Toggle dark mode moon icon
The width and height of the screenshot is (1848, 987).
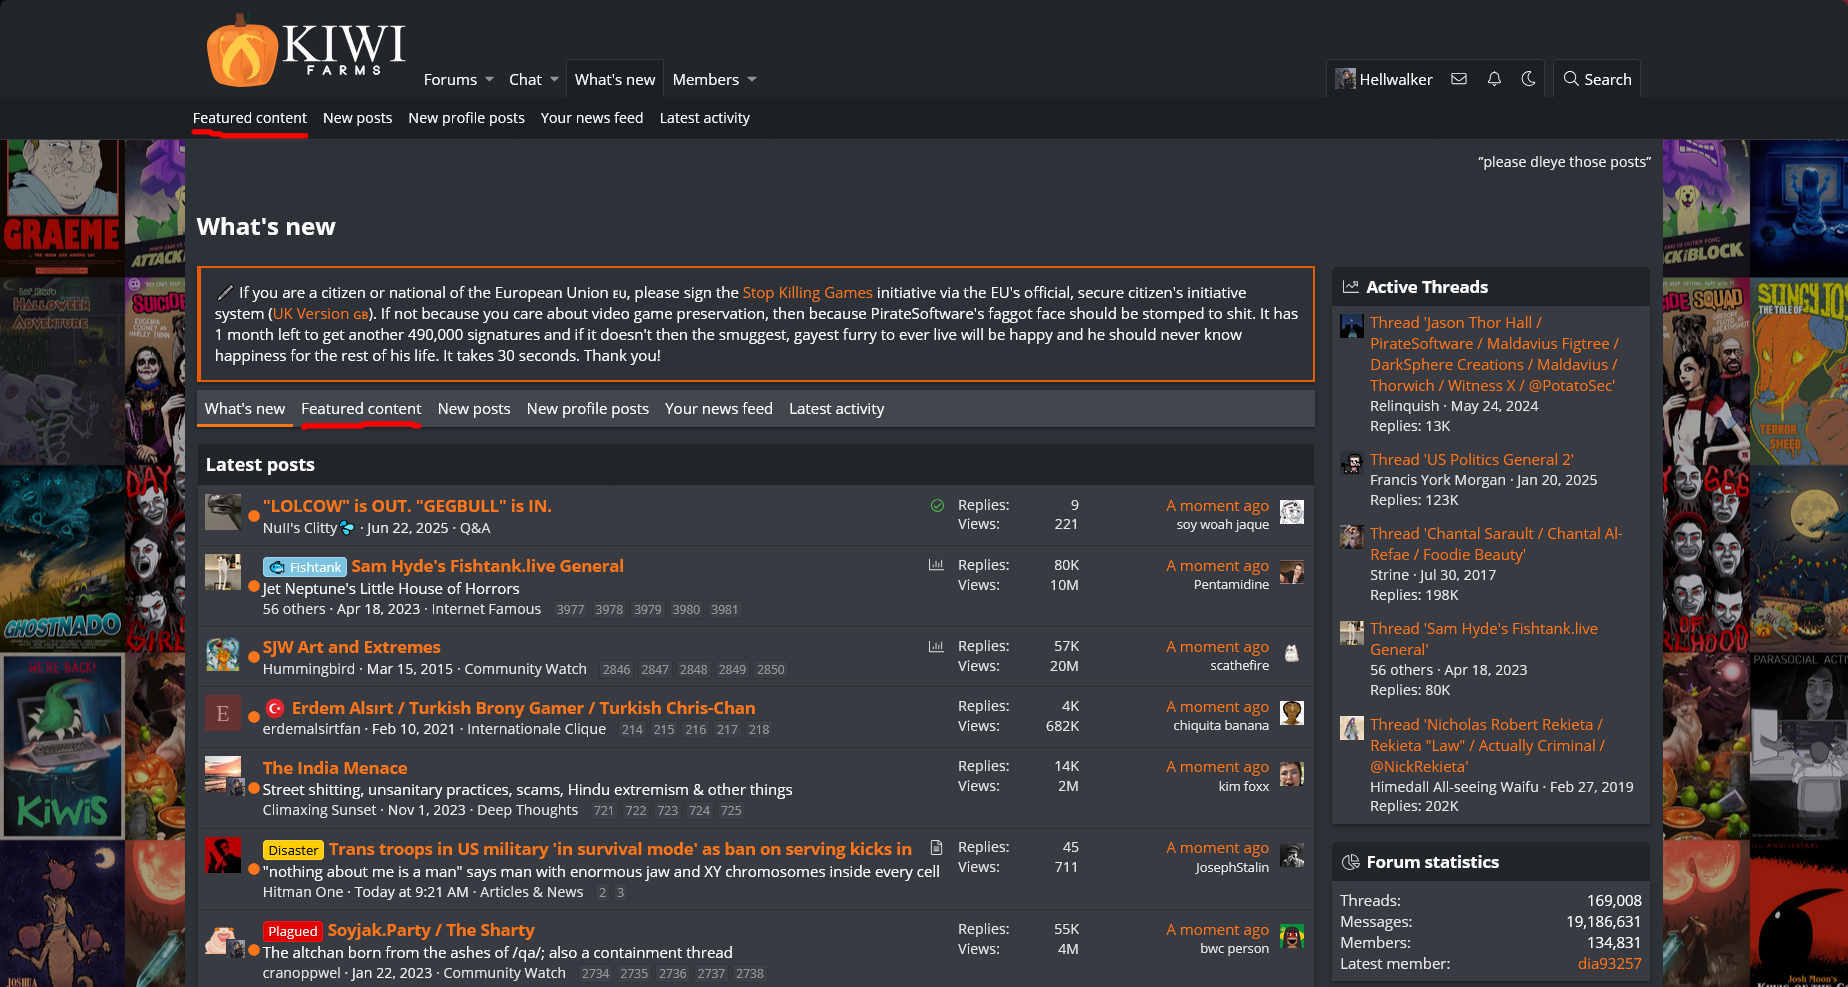coord(1528,79)
